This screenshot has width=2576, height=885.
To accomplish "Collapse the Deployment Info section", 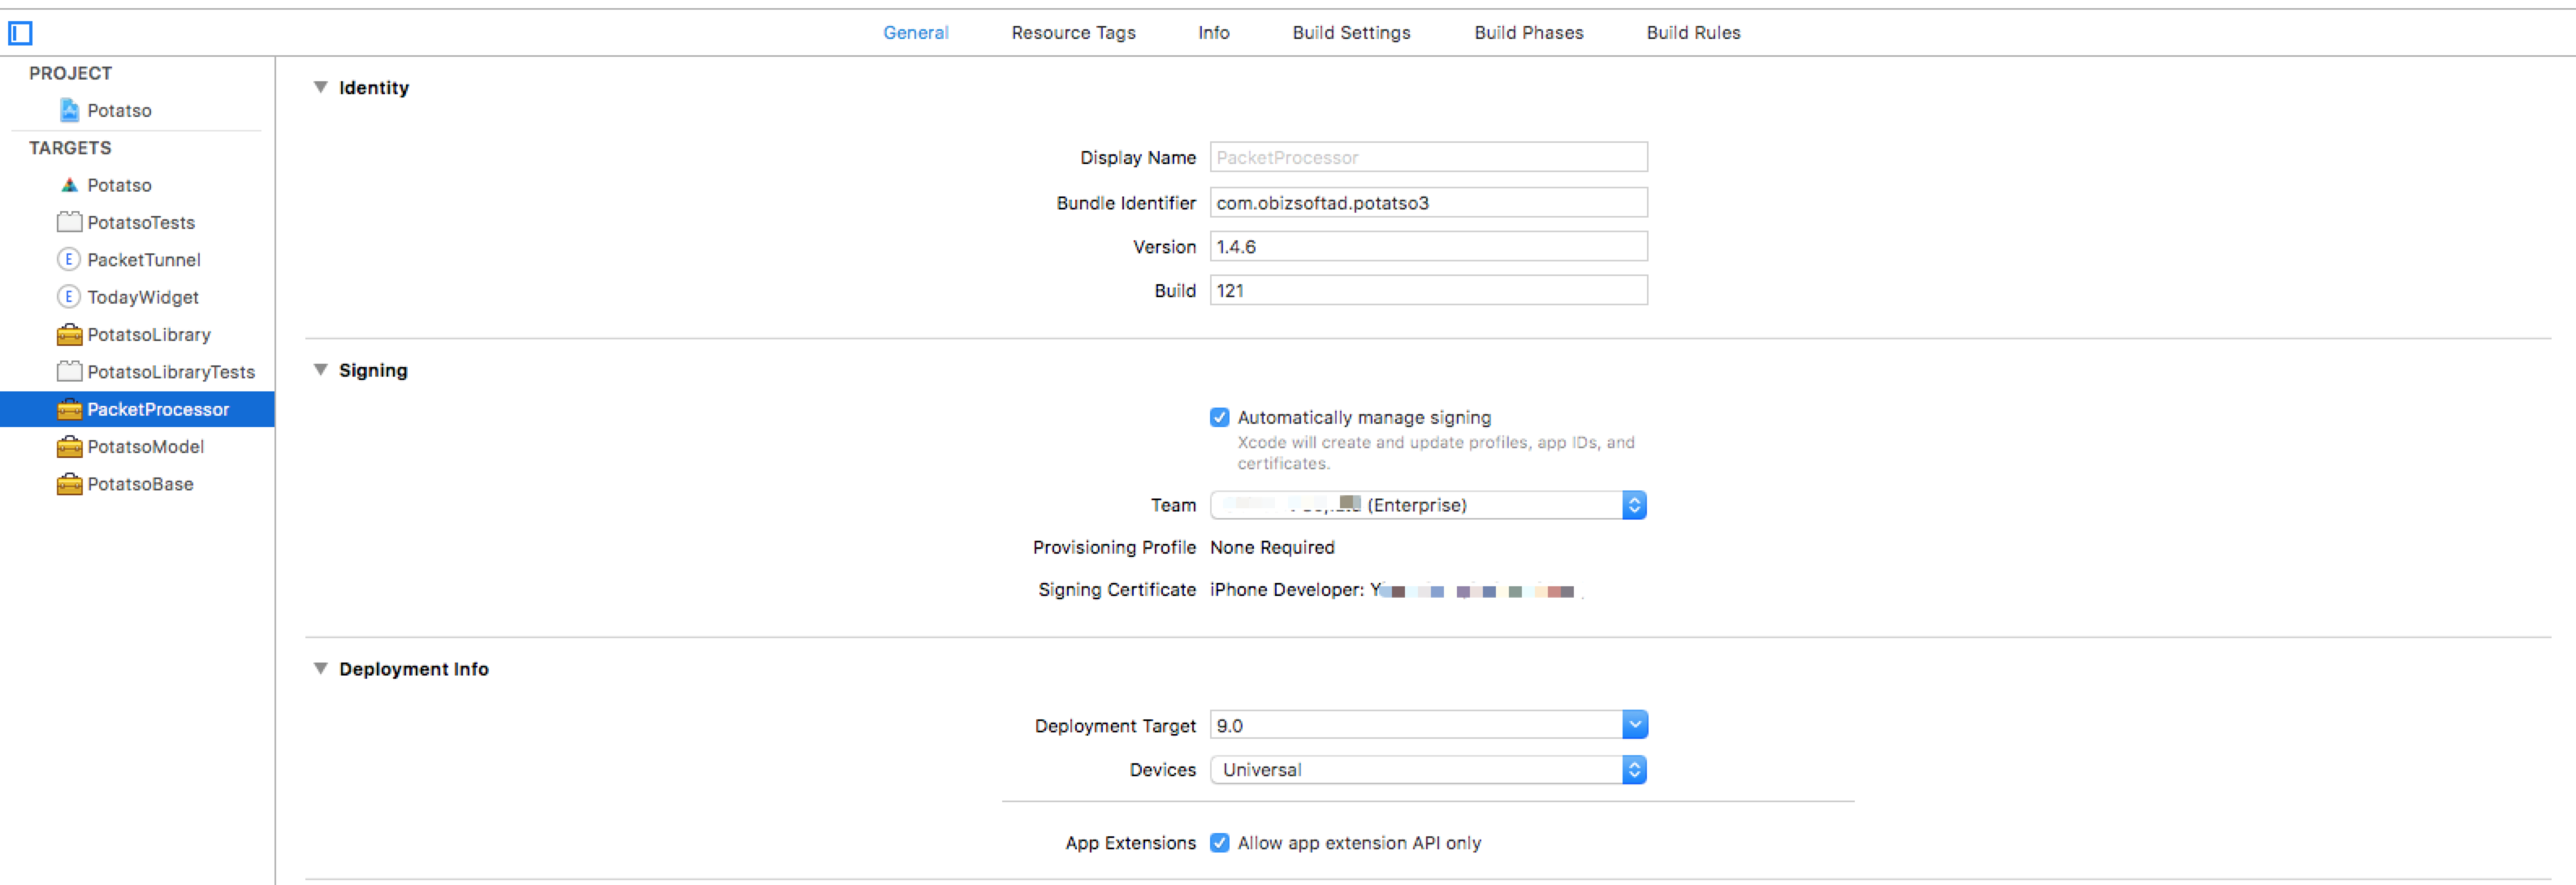I will coord(320,669).
